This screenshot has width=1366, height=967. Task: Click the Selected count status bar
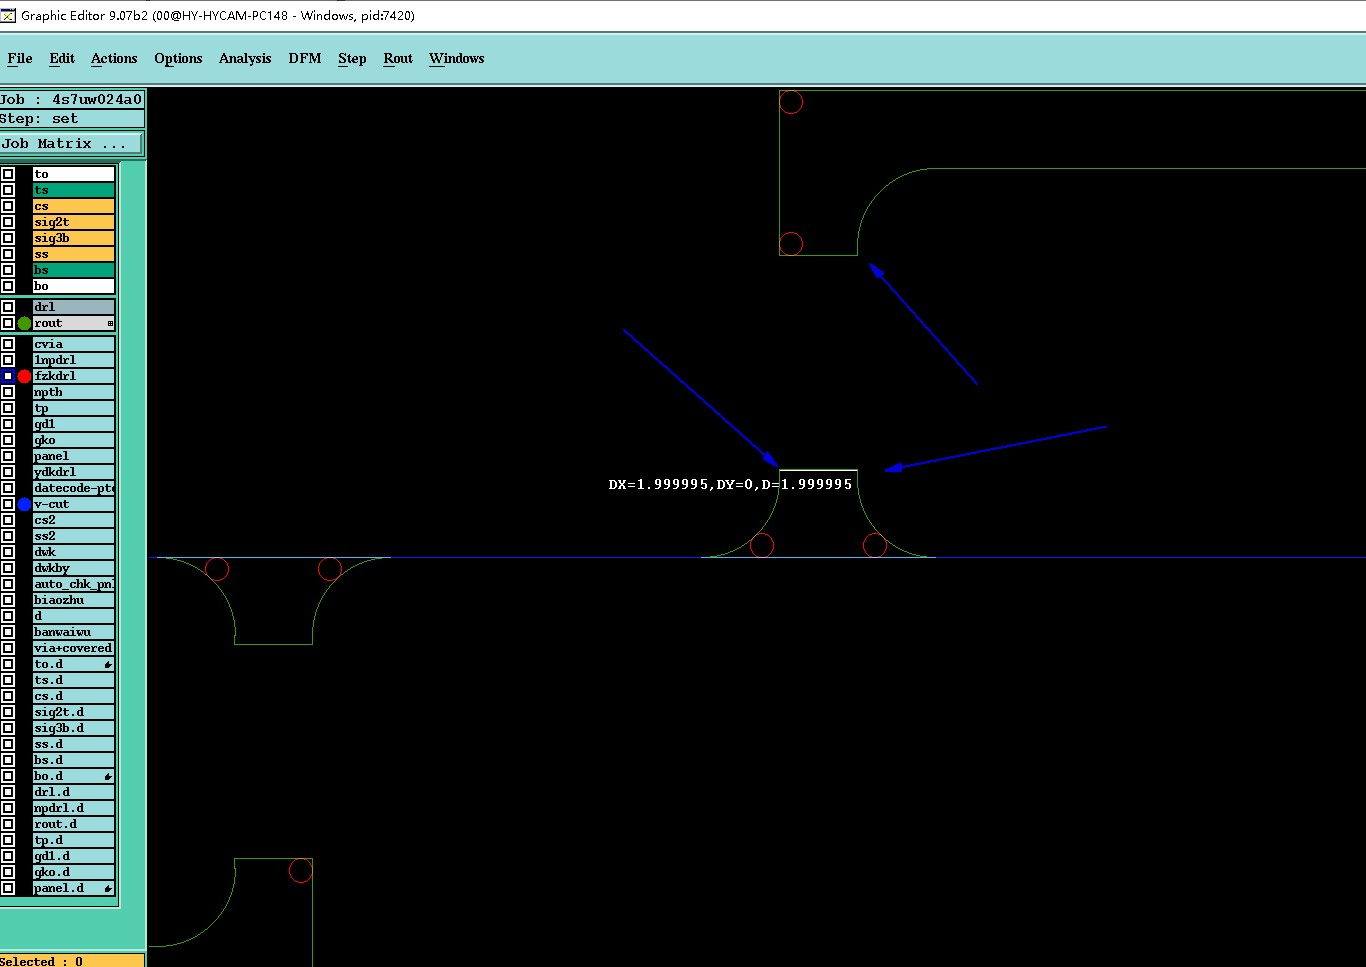pos(72,961)
